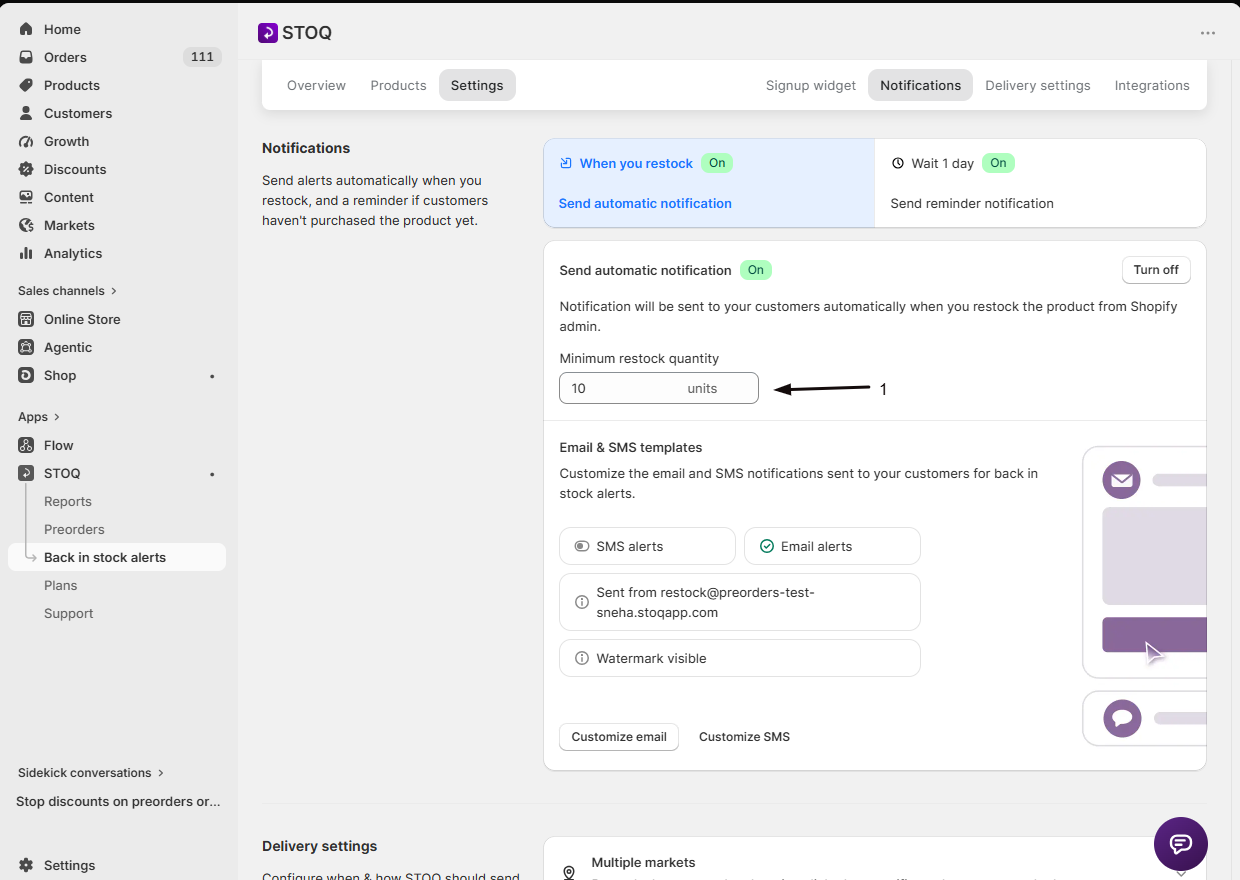Click the Settings gear icon at bottom
This screenshot has height=880, width=1240.
coord(26,865)
